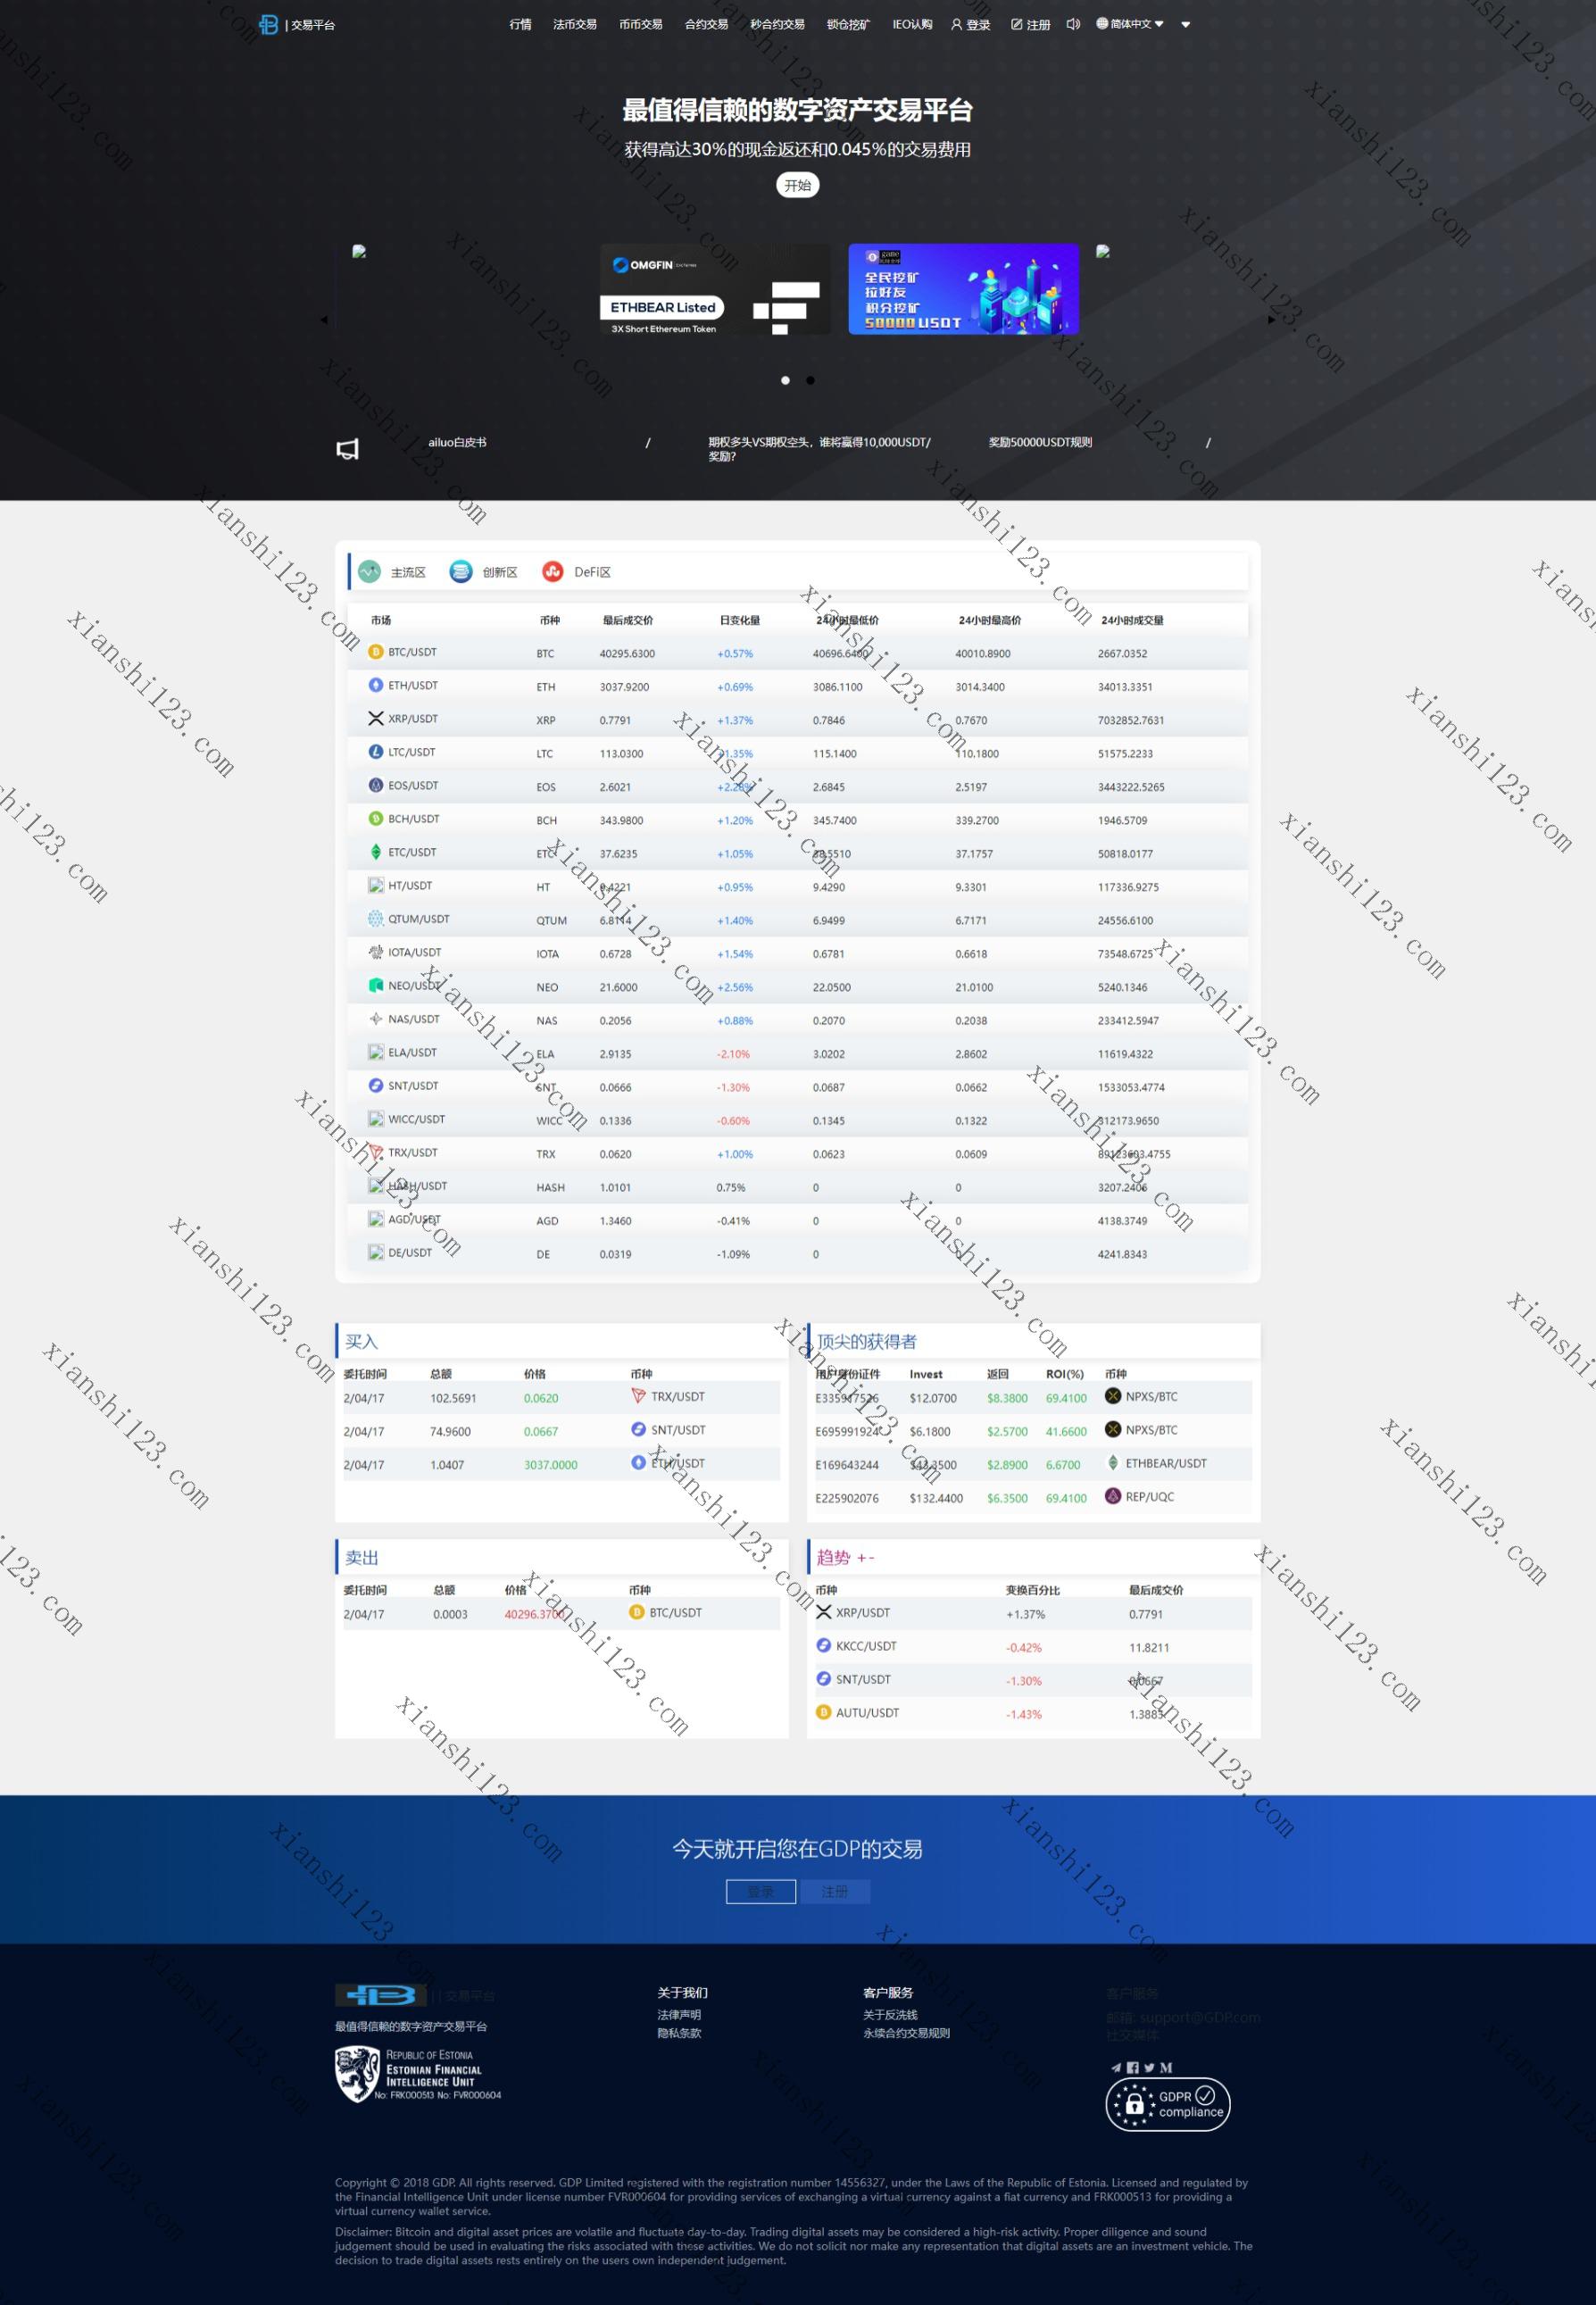
Task: Open the 法律声明 footer link
Action: coord(679,2014)
